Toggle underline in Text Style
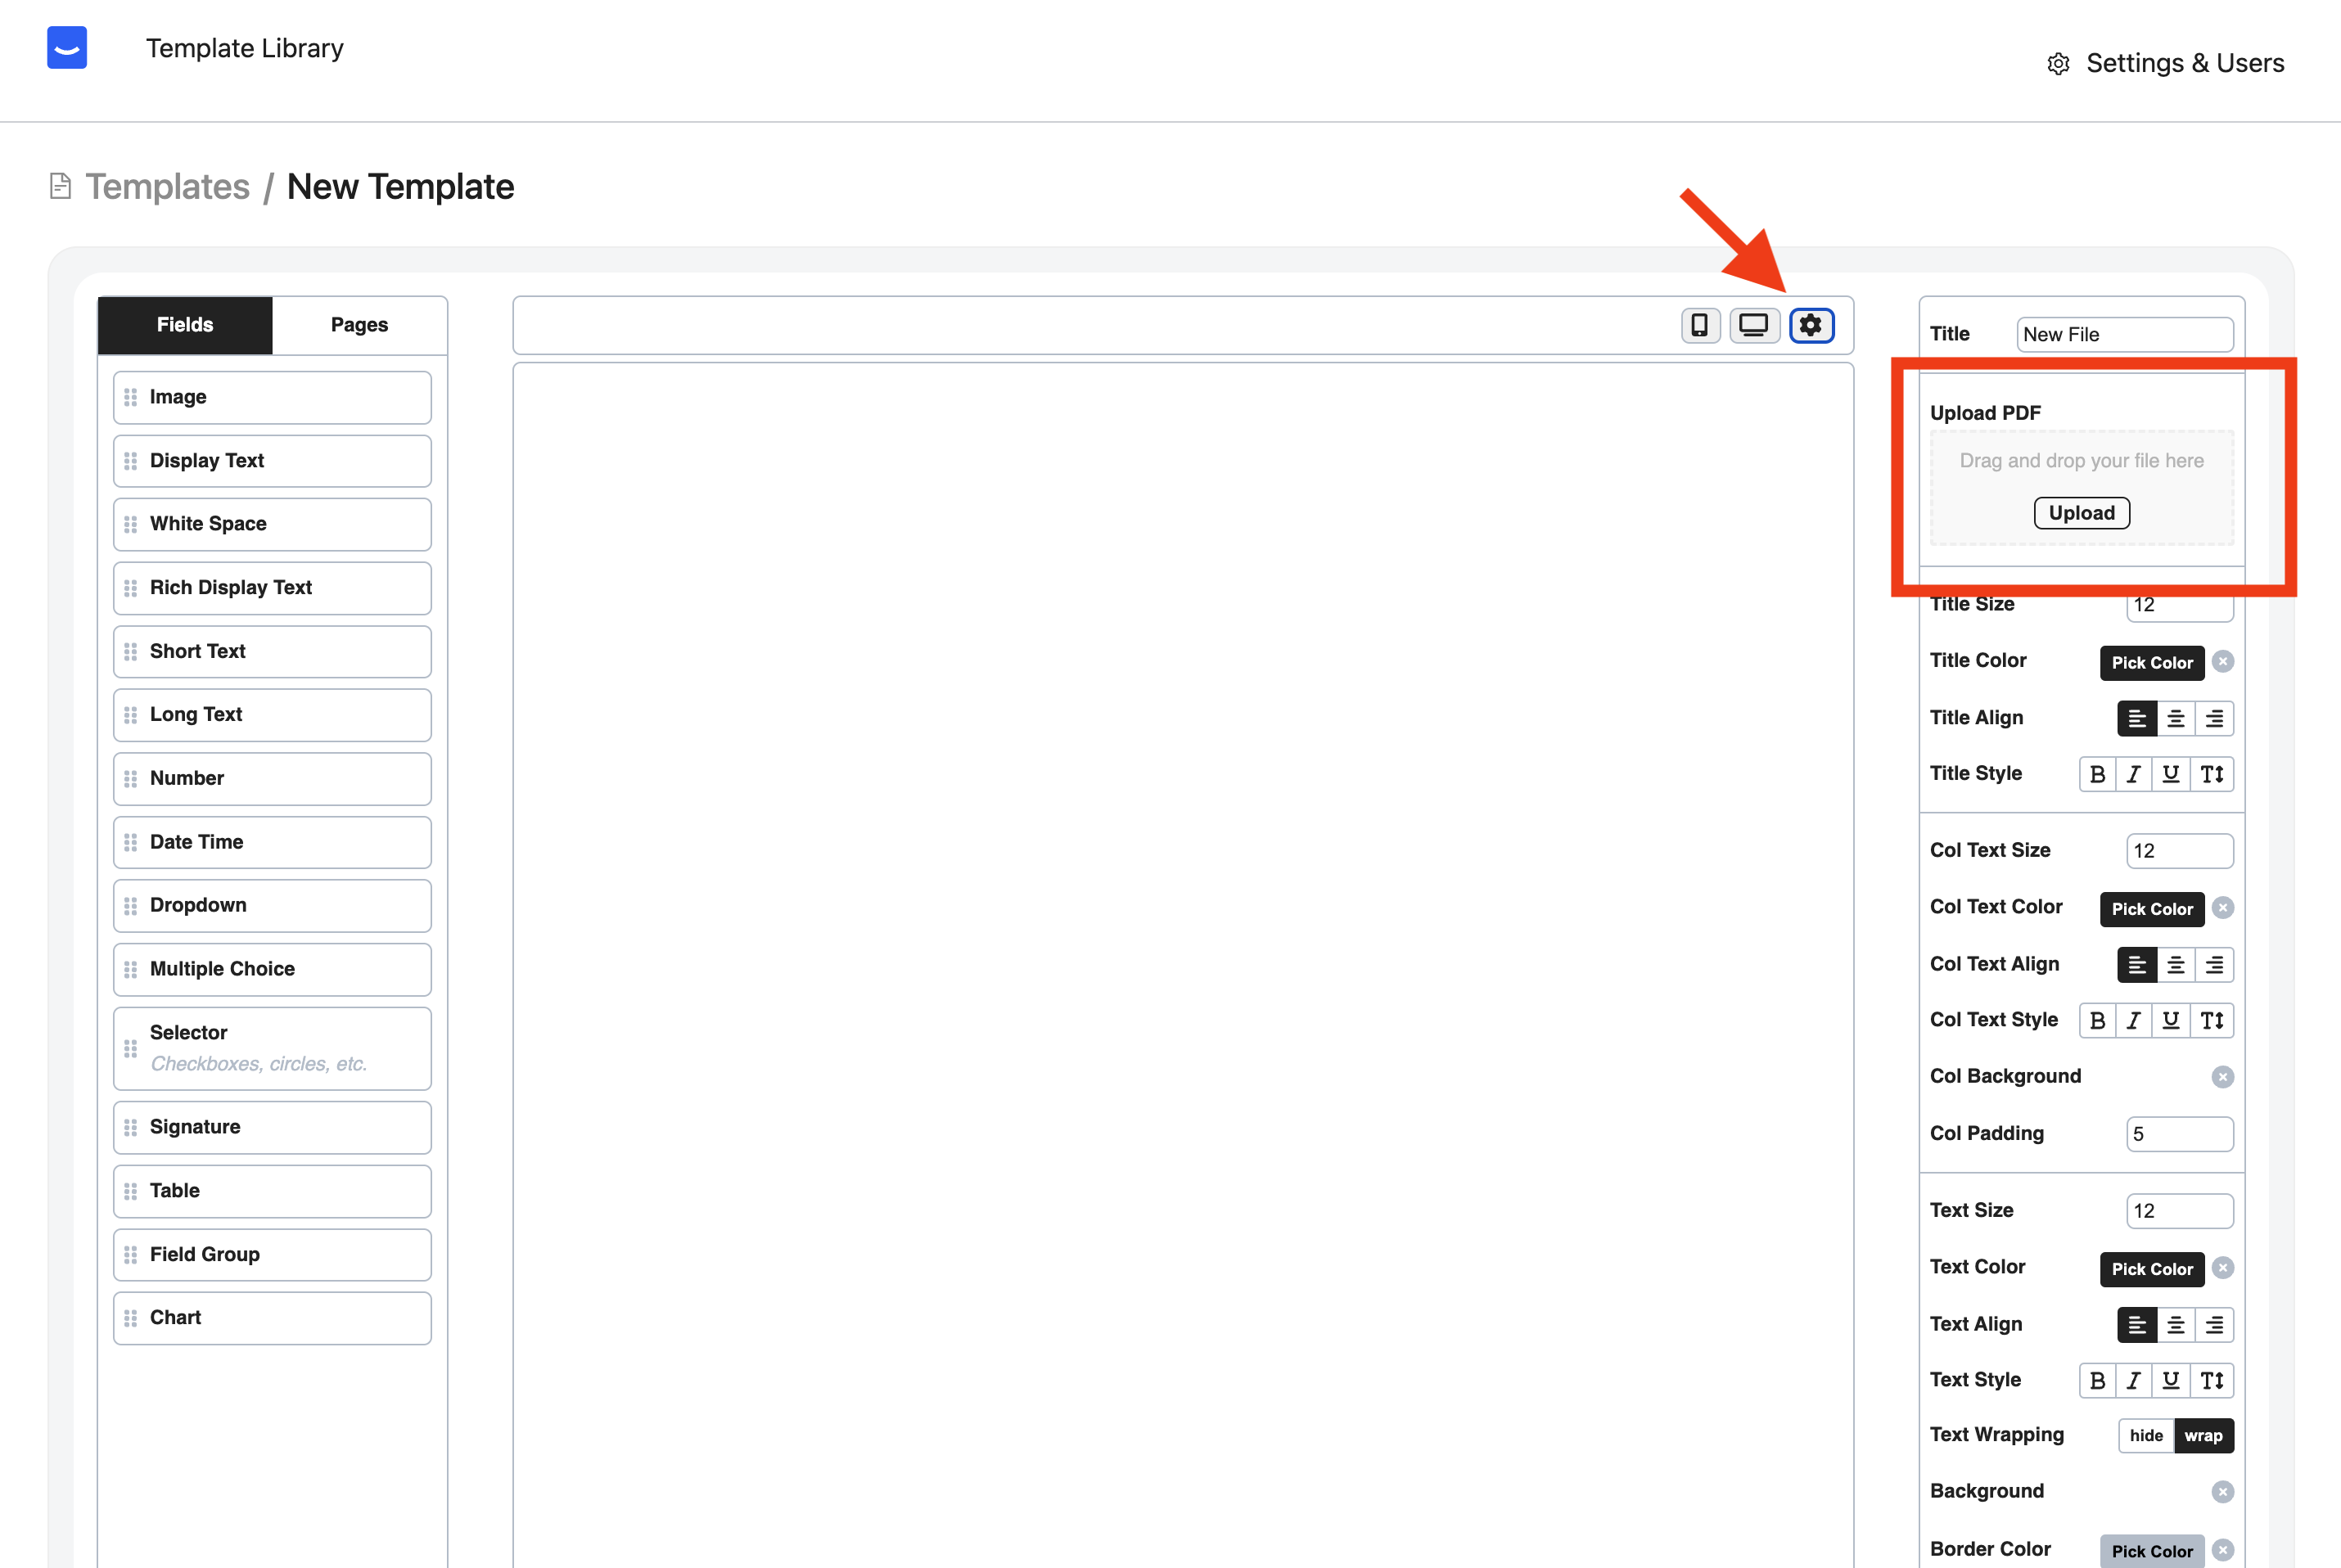This screenshot has width=2341, height=1568. pyautogui.click(x=2171, y=1380)
